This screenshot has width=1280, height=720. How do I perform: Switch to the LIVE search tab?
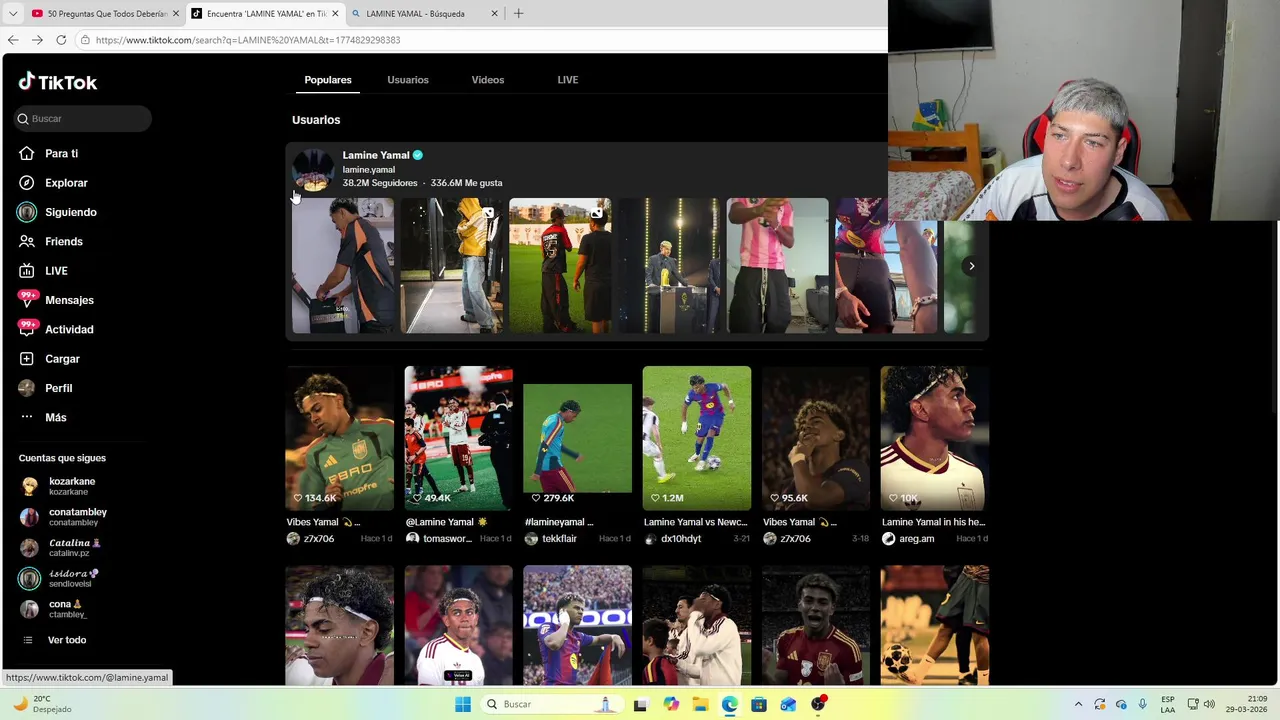point(568,80)
